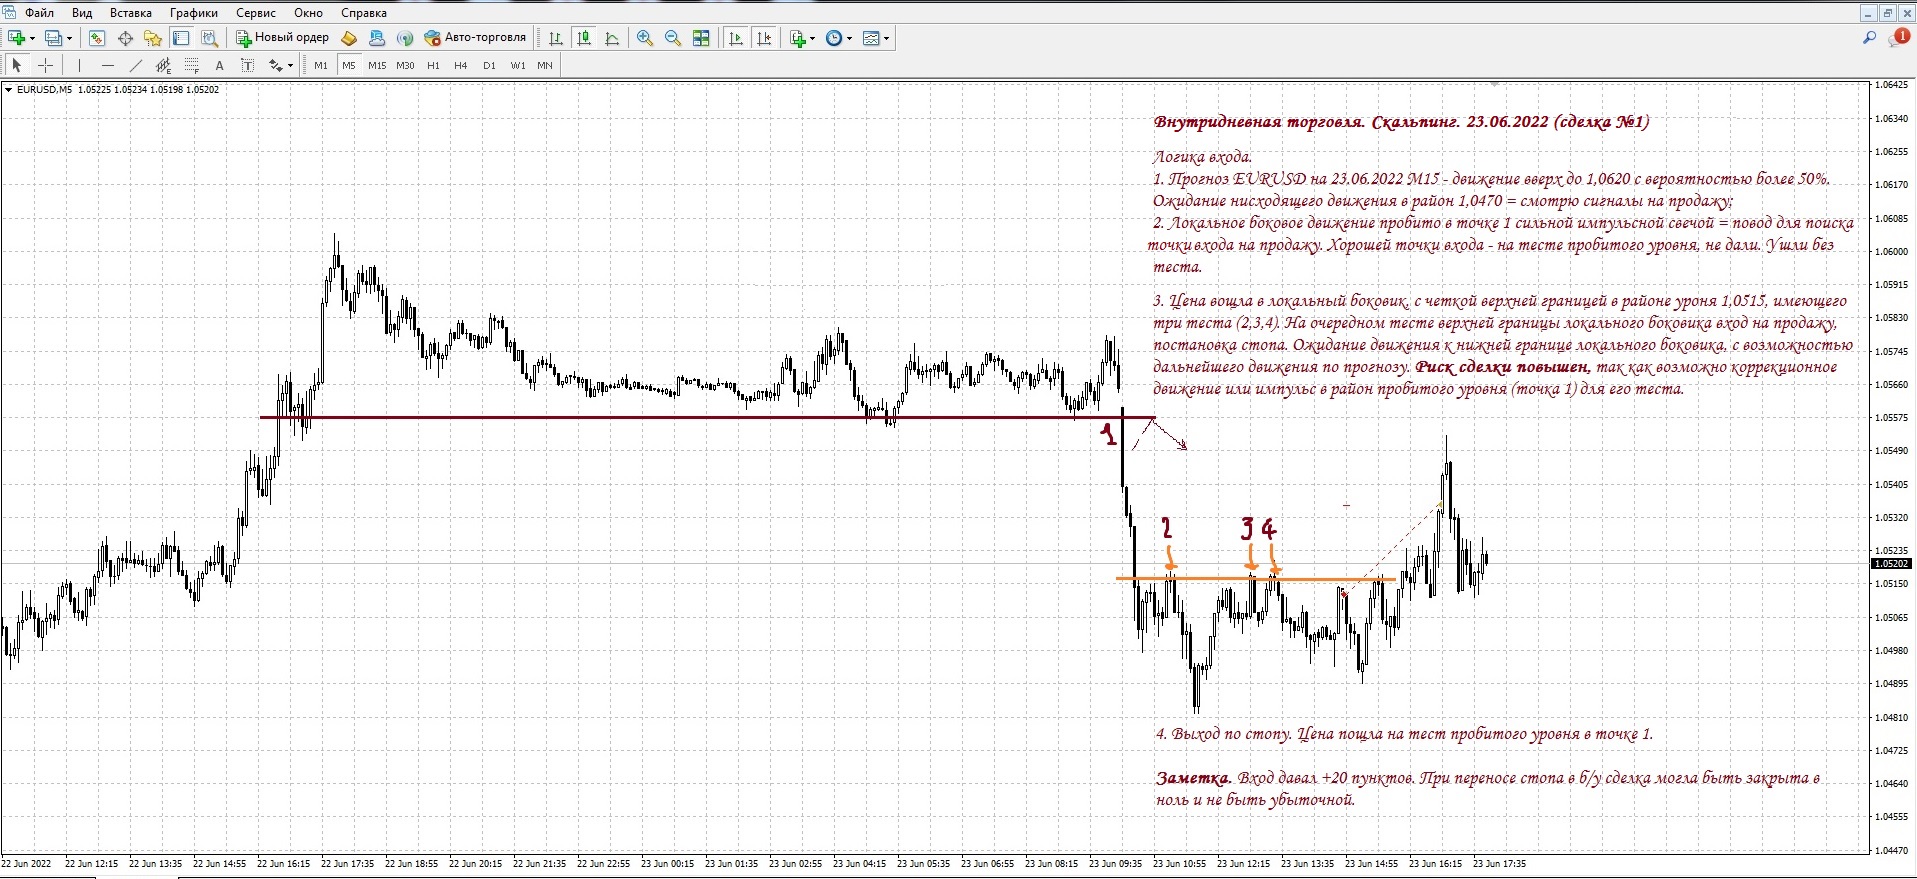Switch chart to candlestick mode

coord(584,38)
